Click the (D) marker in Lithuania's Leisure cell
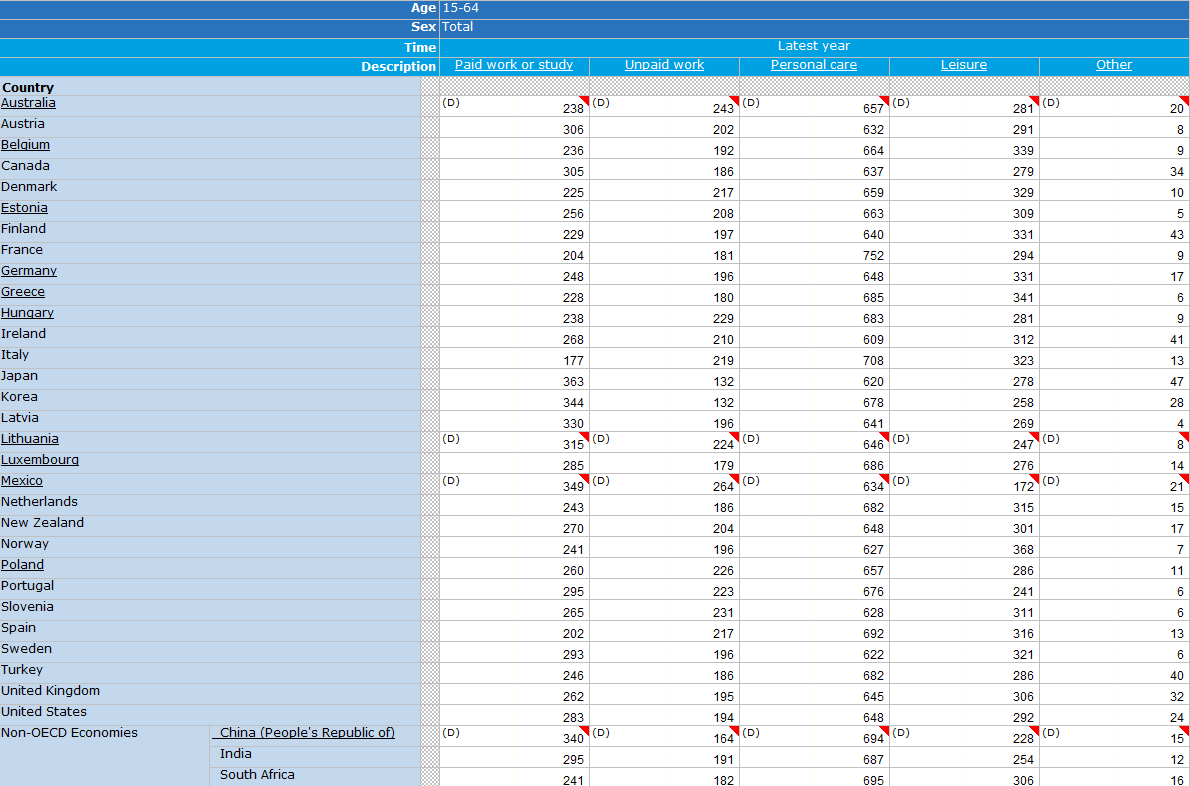 (901, 439)
